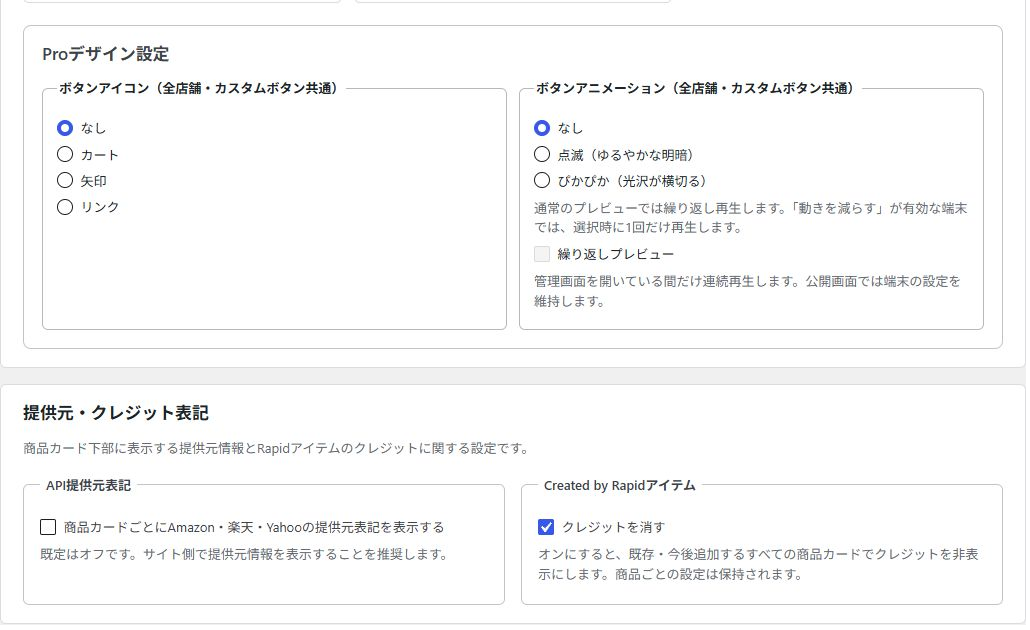Select the 矢印 button icon option
1030x630 pixels.
[64, 180]
